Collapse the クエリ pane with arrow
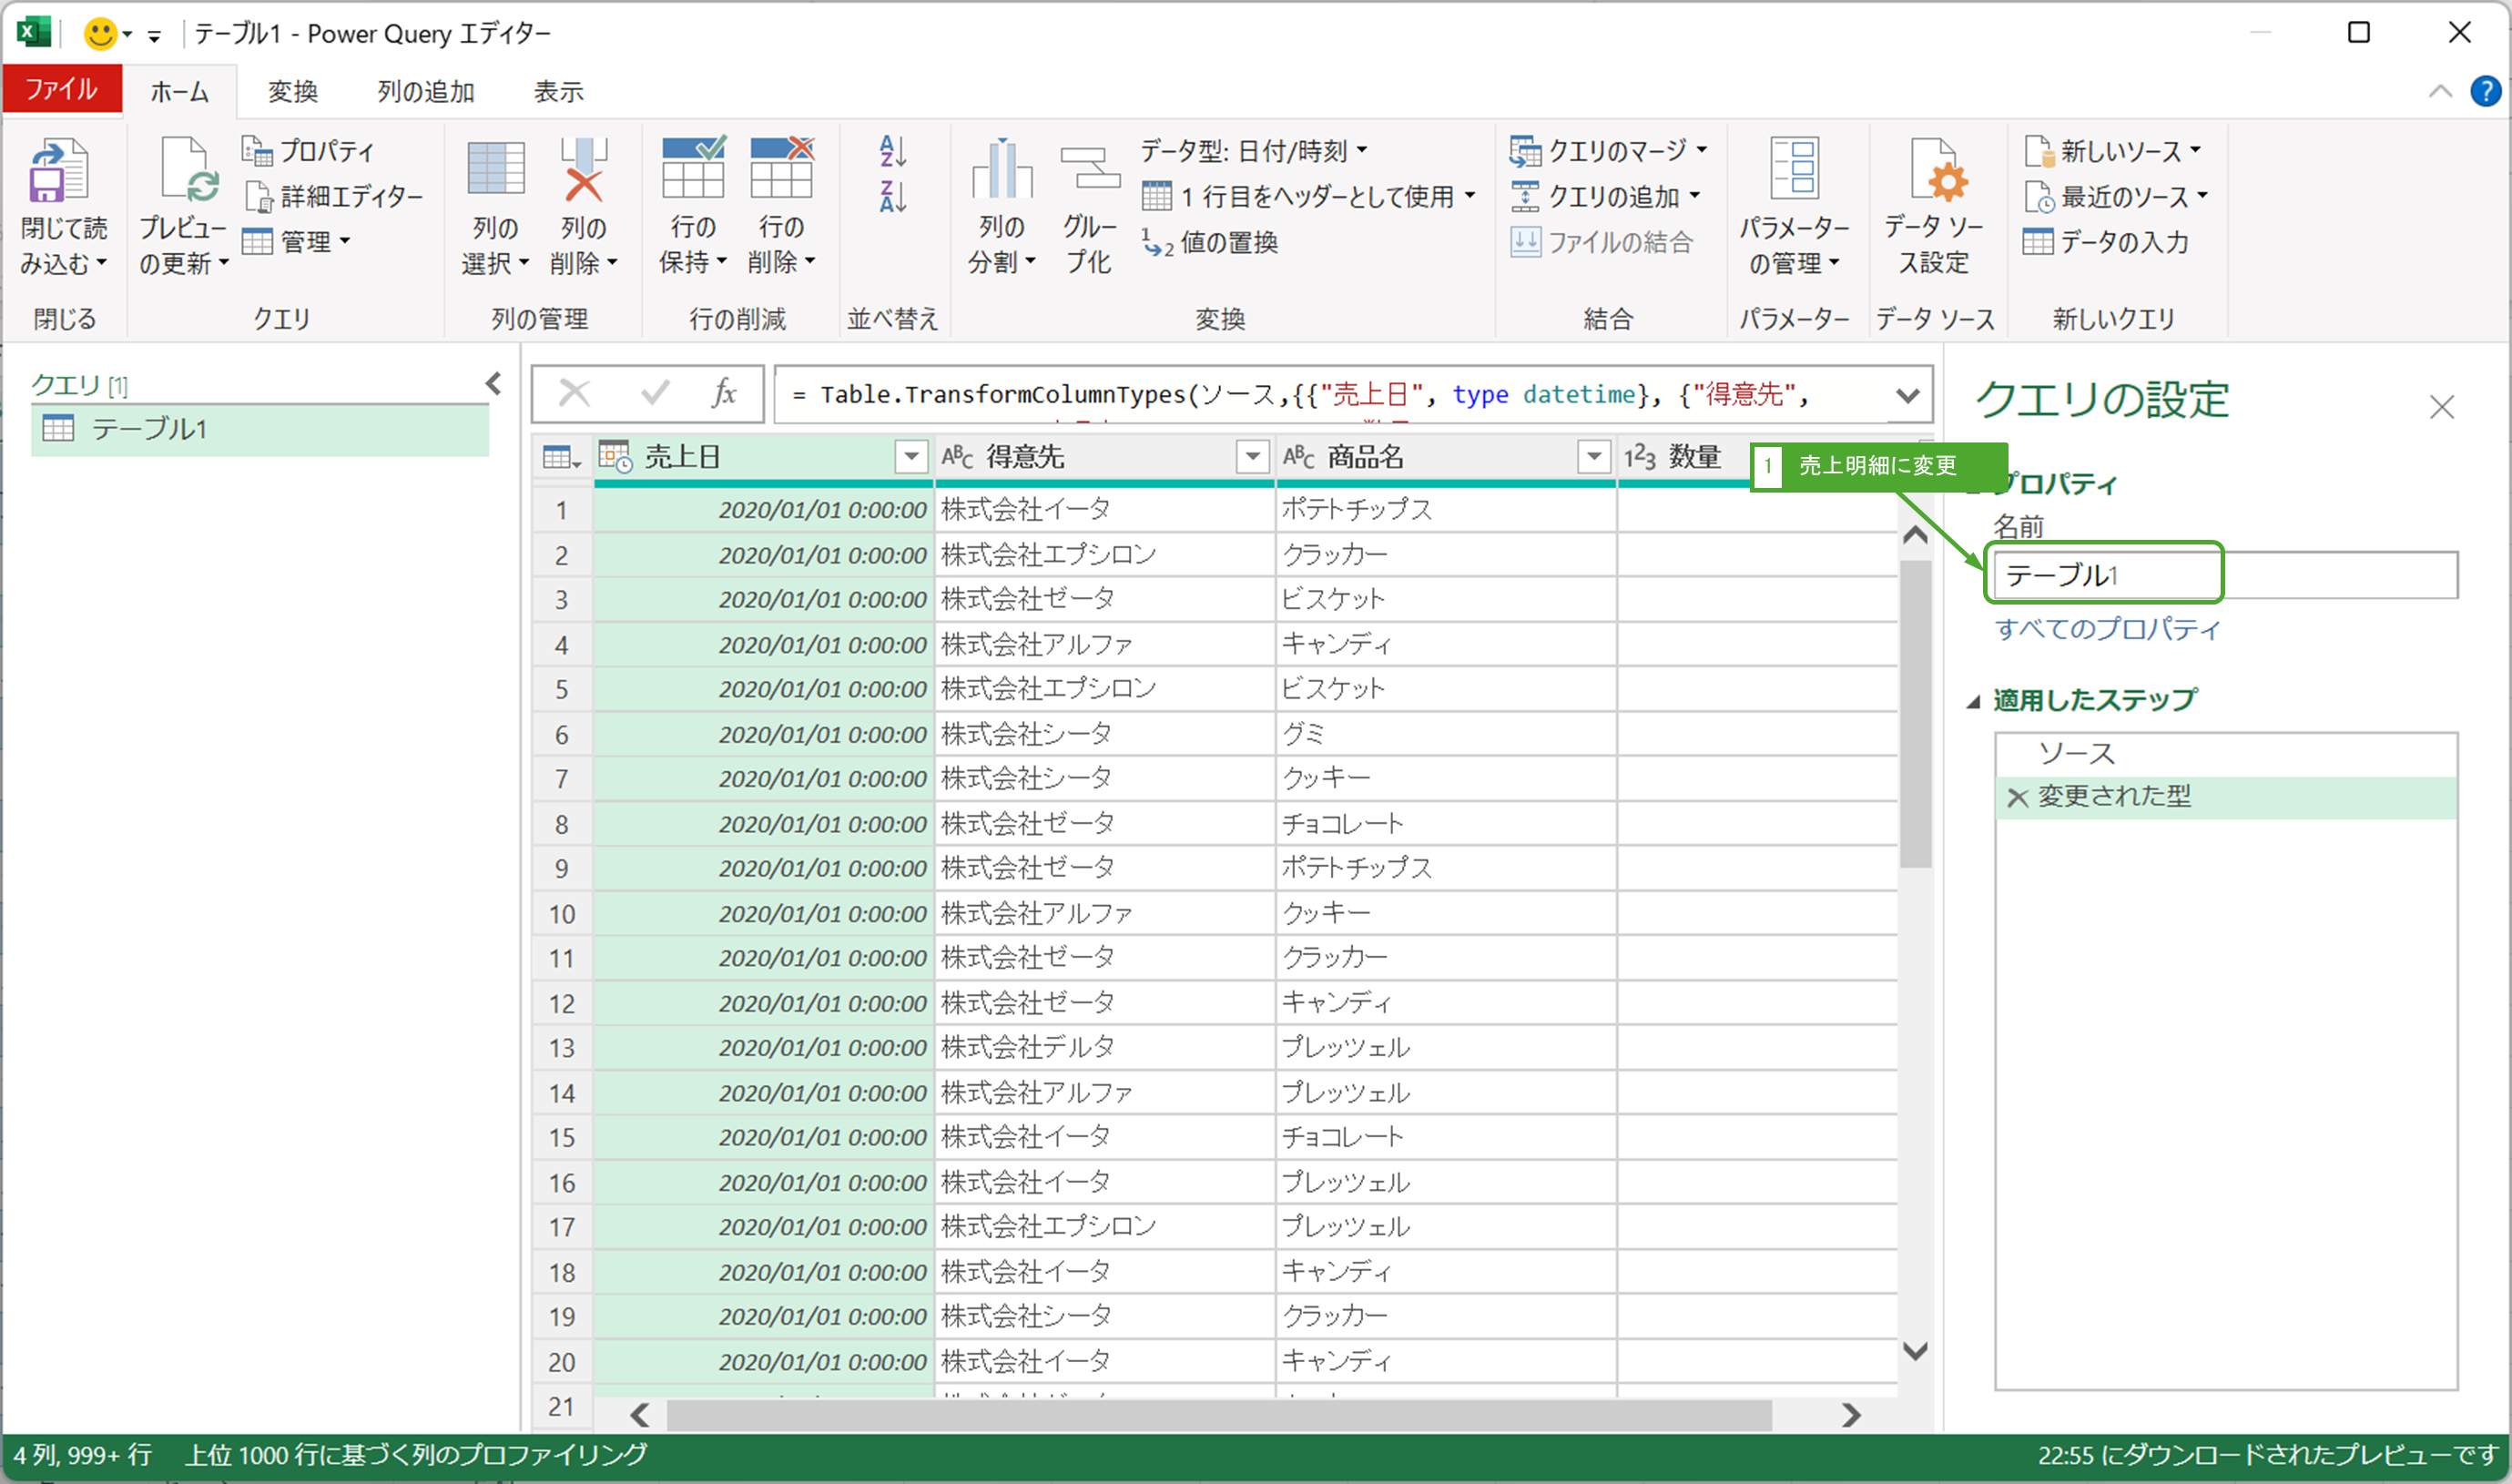Image resolution: width=2512 pixels, height=1484 pixels. pos(493,384)
